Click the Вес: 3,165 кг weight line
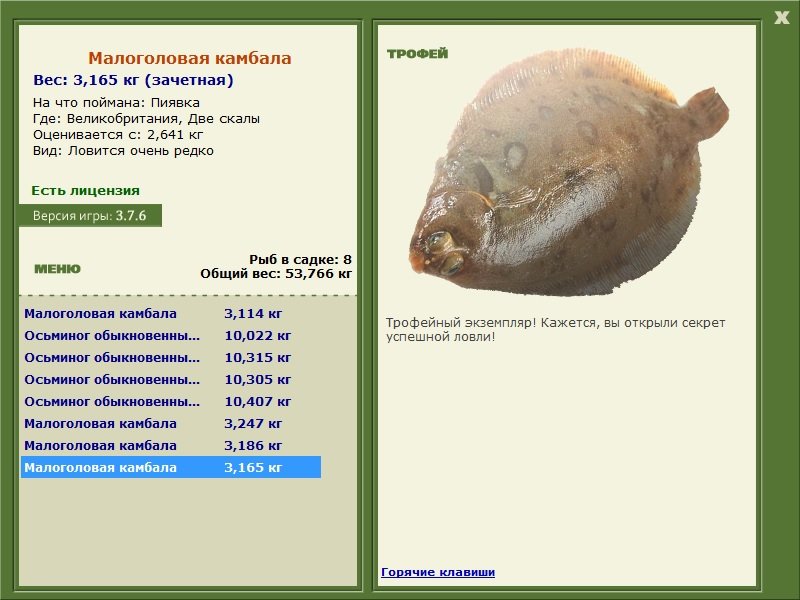800x600 pixels. coord(133,80)
